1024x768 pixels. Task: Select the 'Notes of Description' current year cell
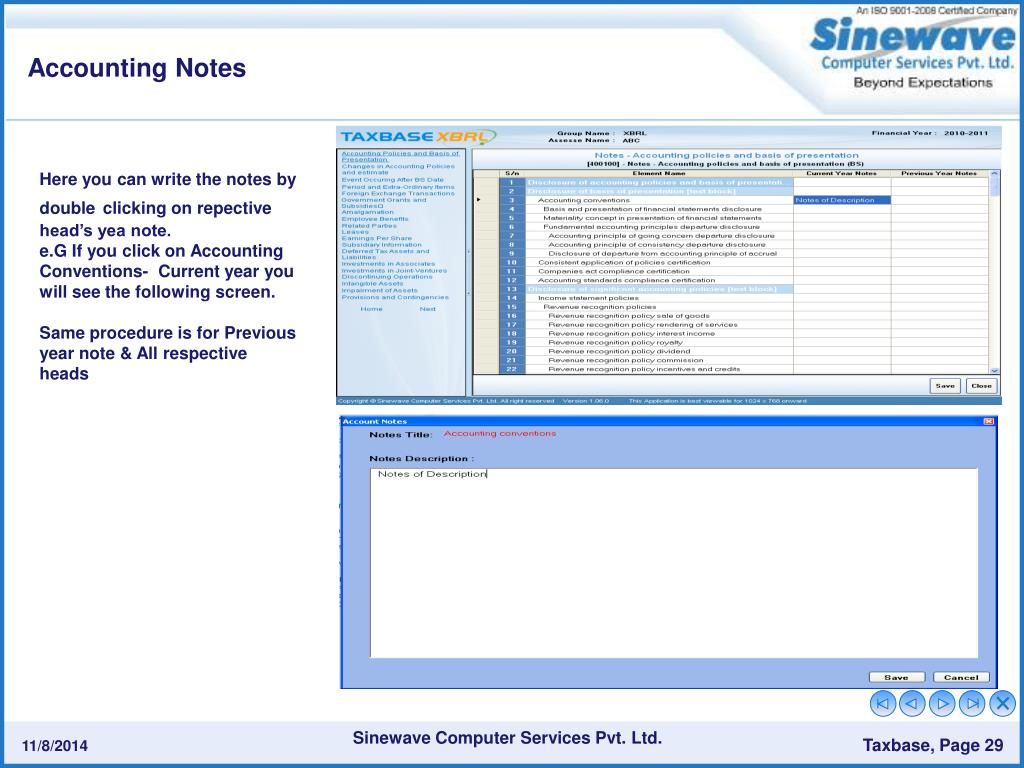(842, 200)
